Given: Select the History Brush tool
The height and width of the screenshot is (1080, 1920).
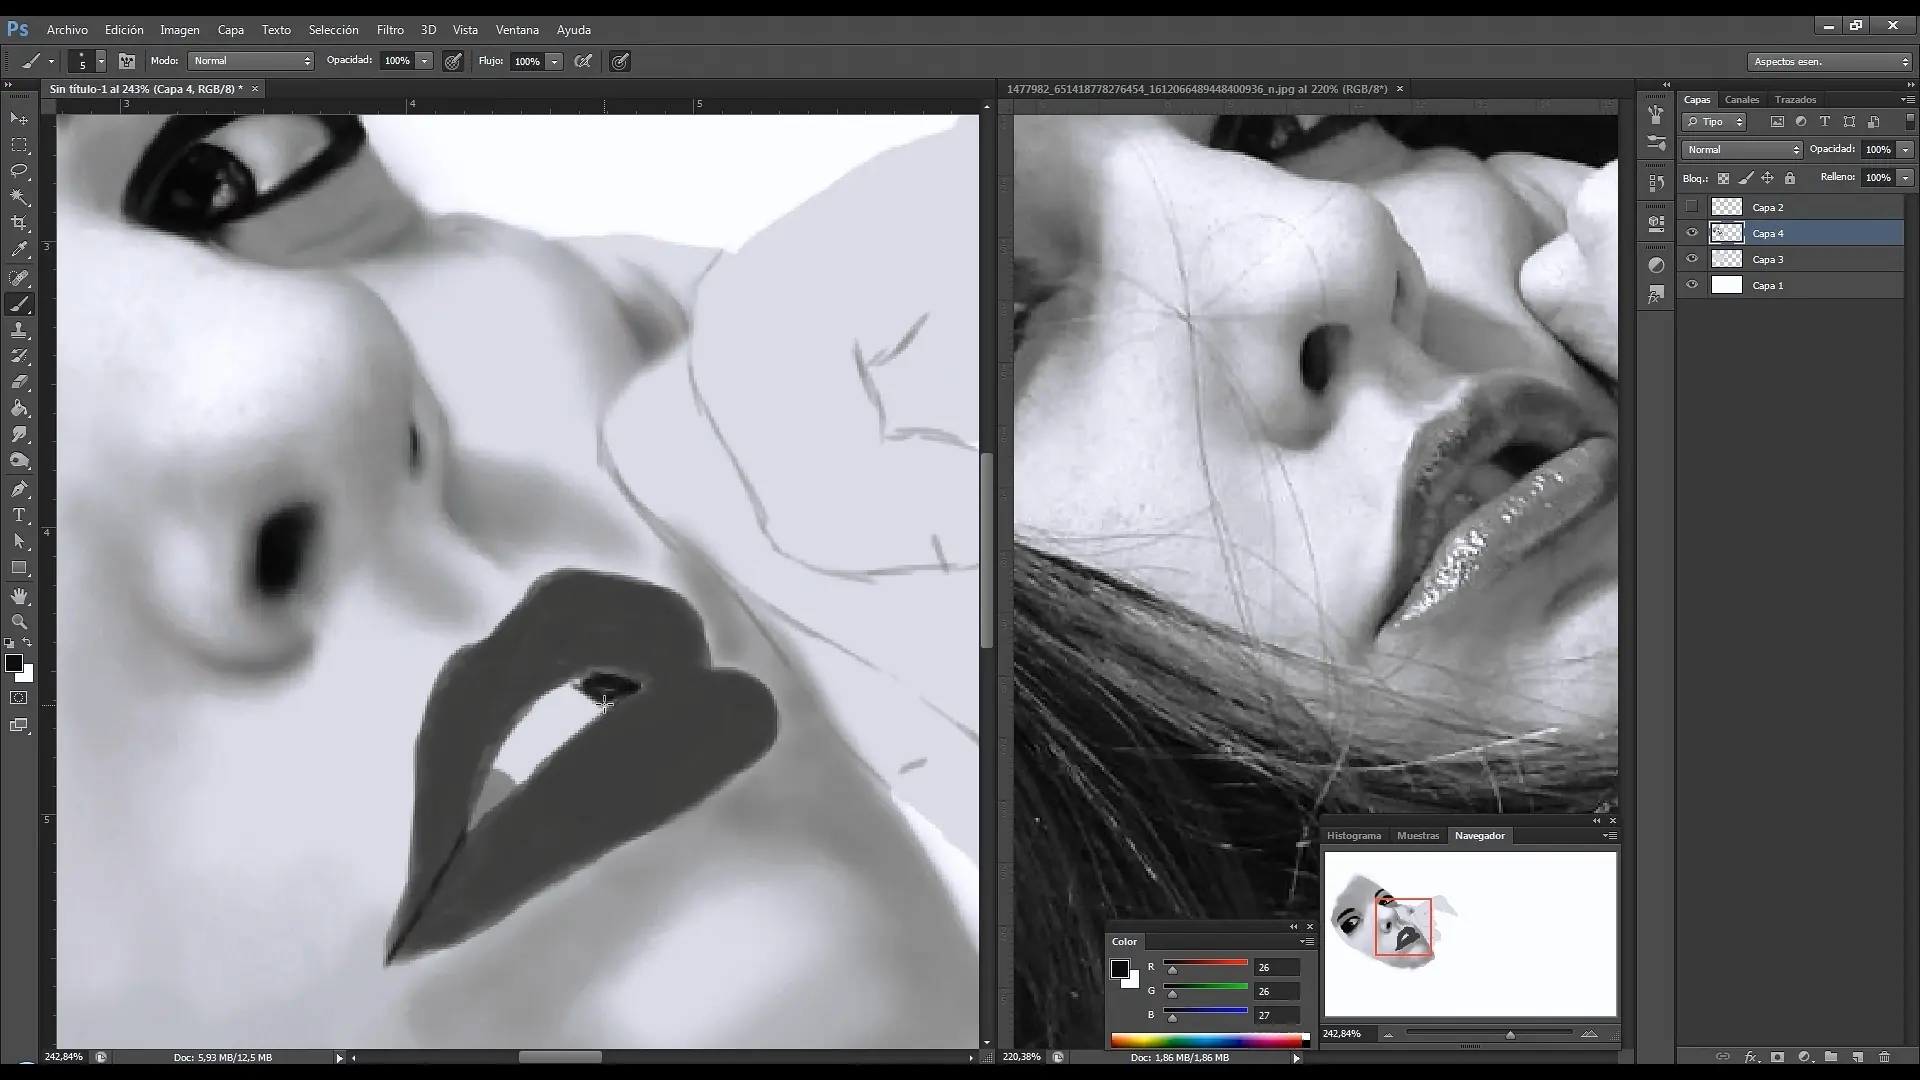Looking at the screenshot, I should pyautogui.click(x=19, y=356).
